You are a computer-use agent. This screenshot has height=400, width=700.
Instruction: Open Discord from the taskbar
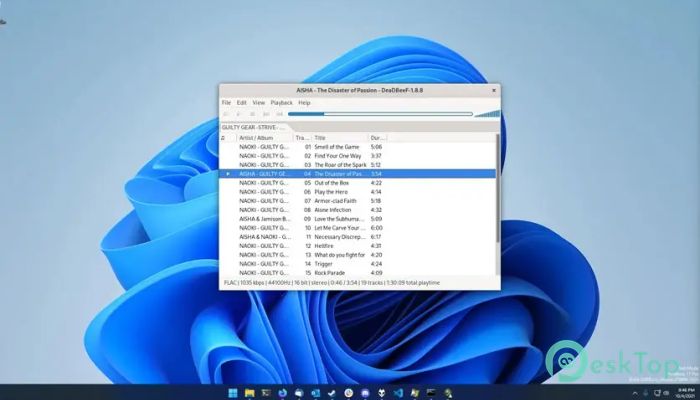[365, 393]
